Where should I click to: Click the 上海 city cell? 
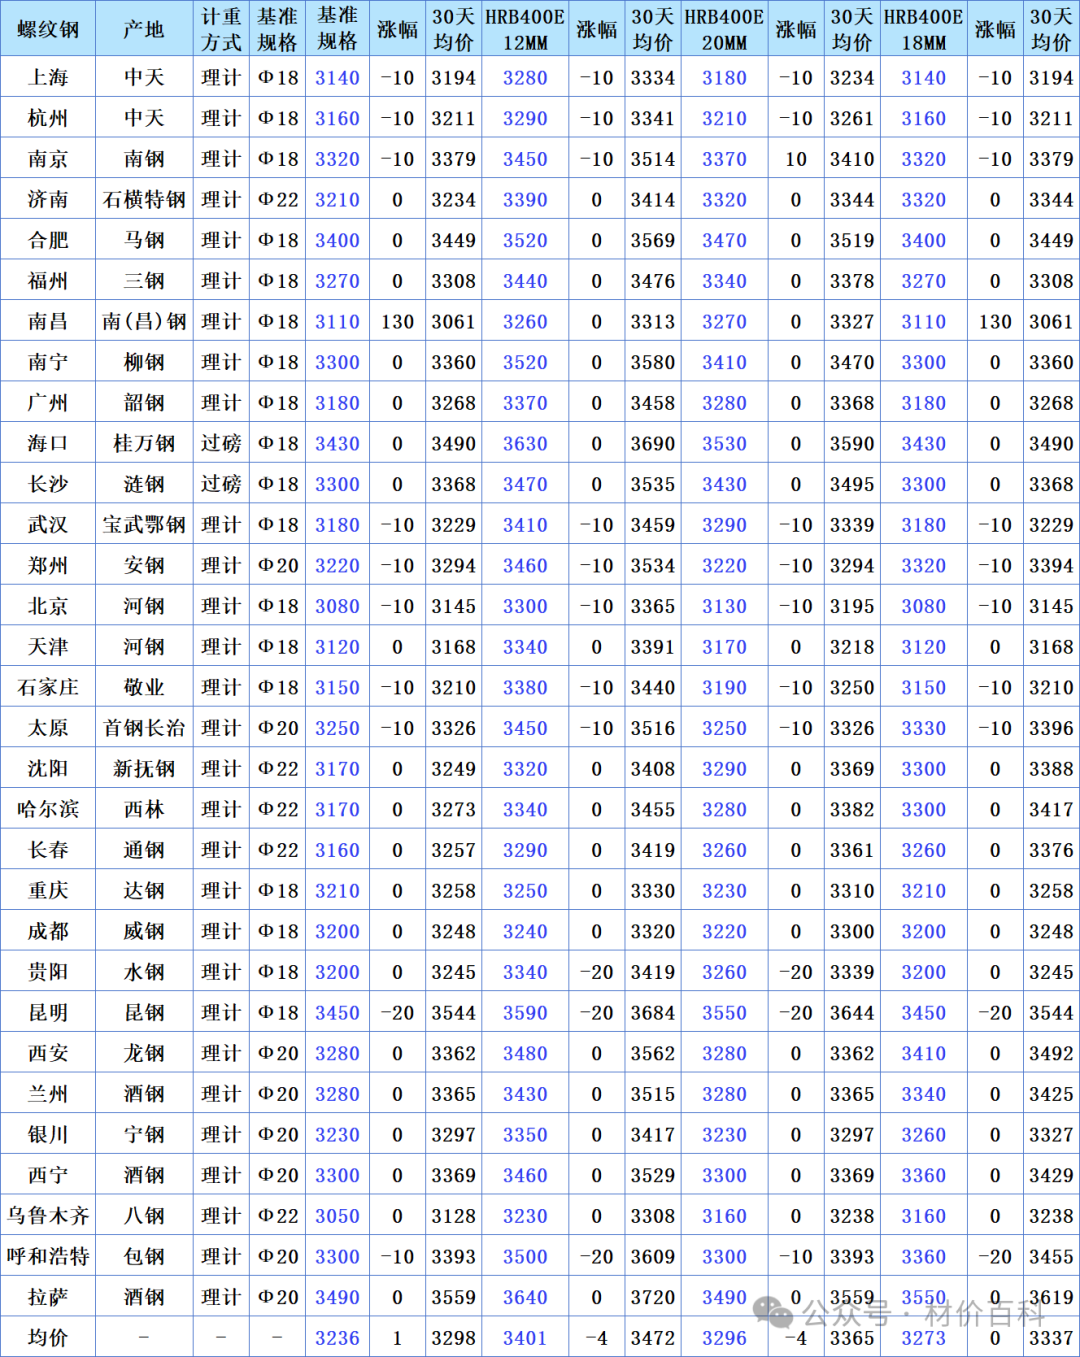click(x=48, y=77)
